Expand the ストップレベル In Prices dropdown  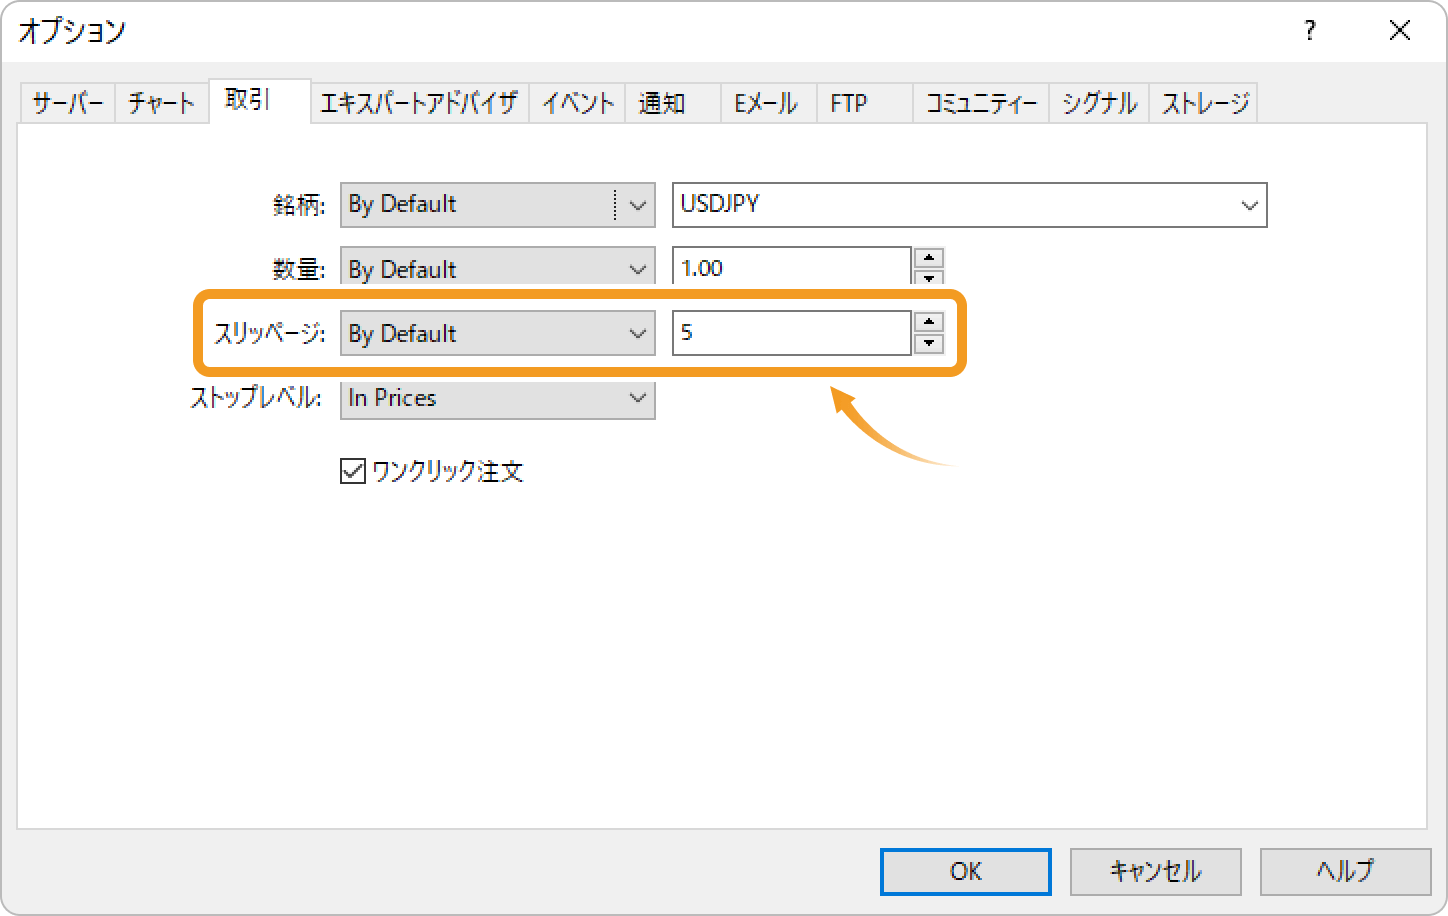pyautogui.click(x=498, y=398)
